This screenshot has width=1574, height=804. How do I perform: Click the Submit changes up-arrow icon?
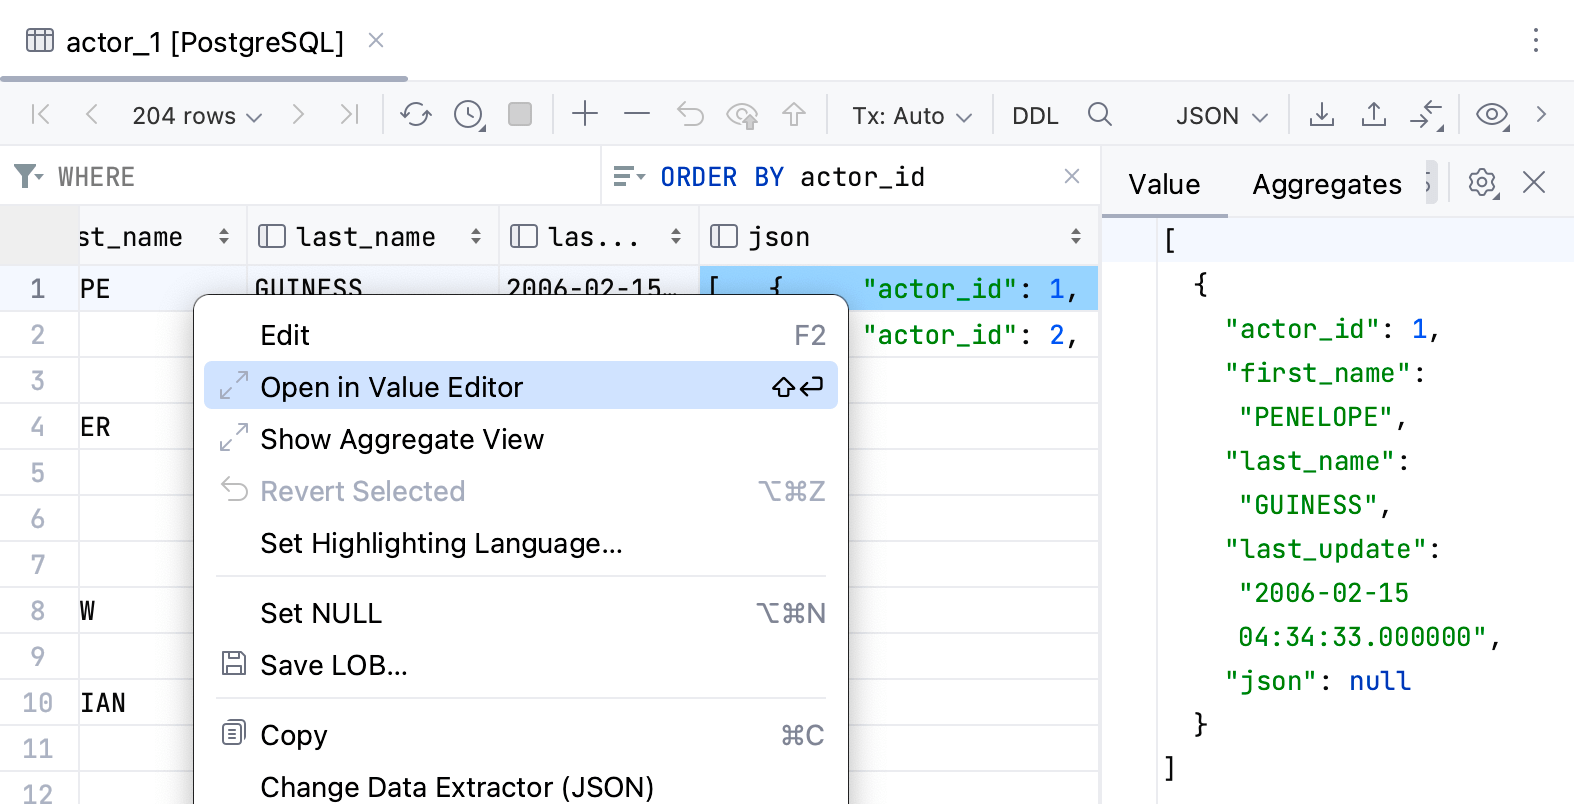(x=794, y=115)
